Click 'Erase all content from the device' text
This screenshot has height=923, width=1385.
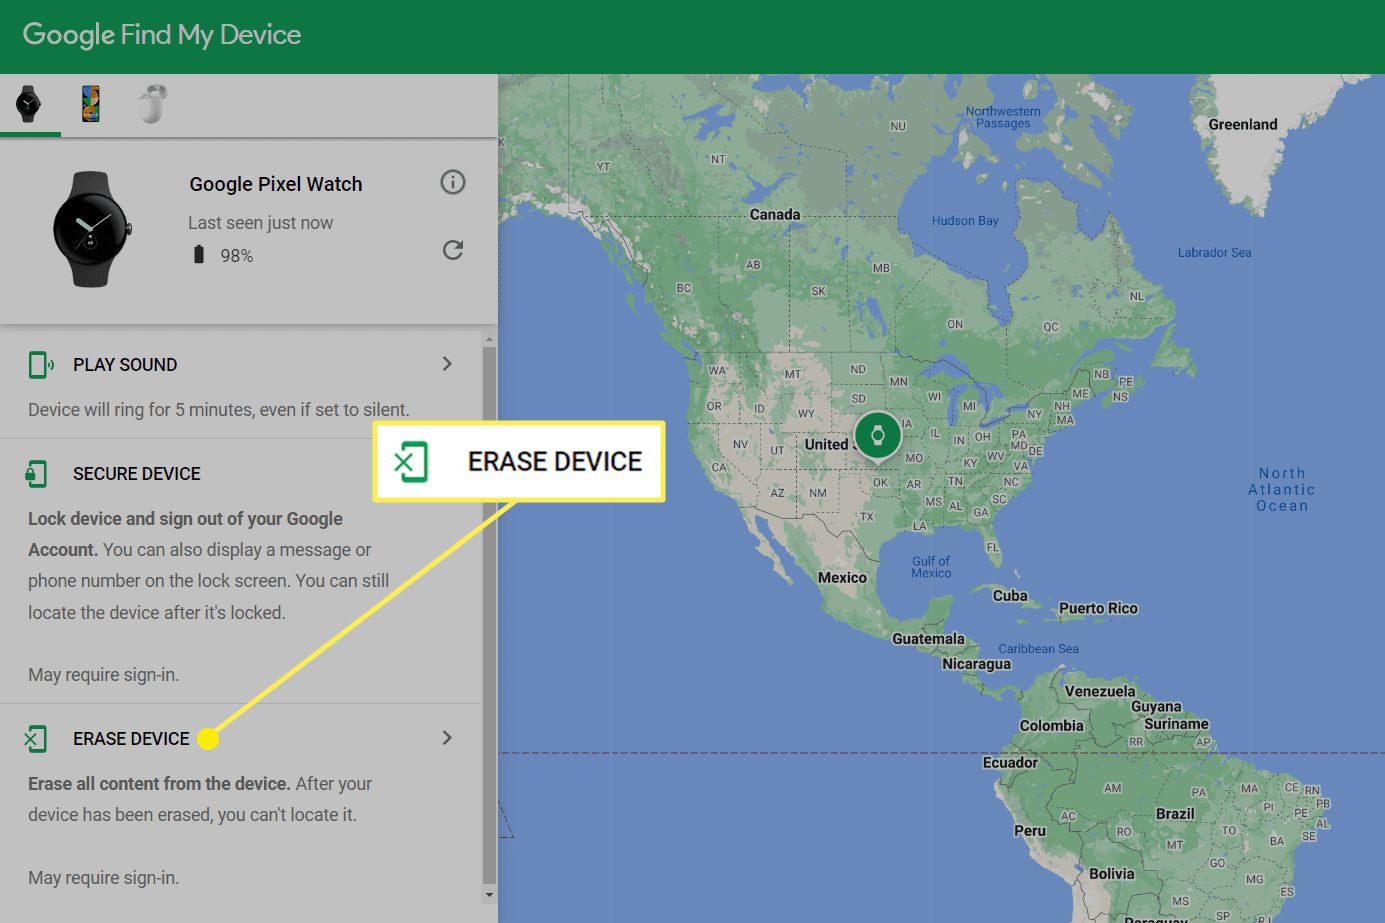159,784
